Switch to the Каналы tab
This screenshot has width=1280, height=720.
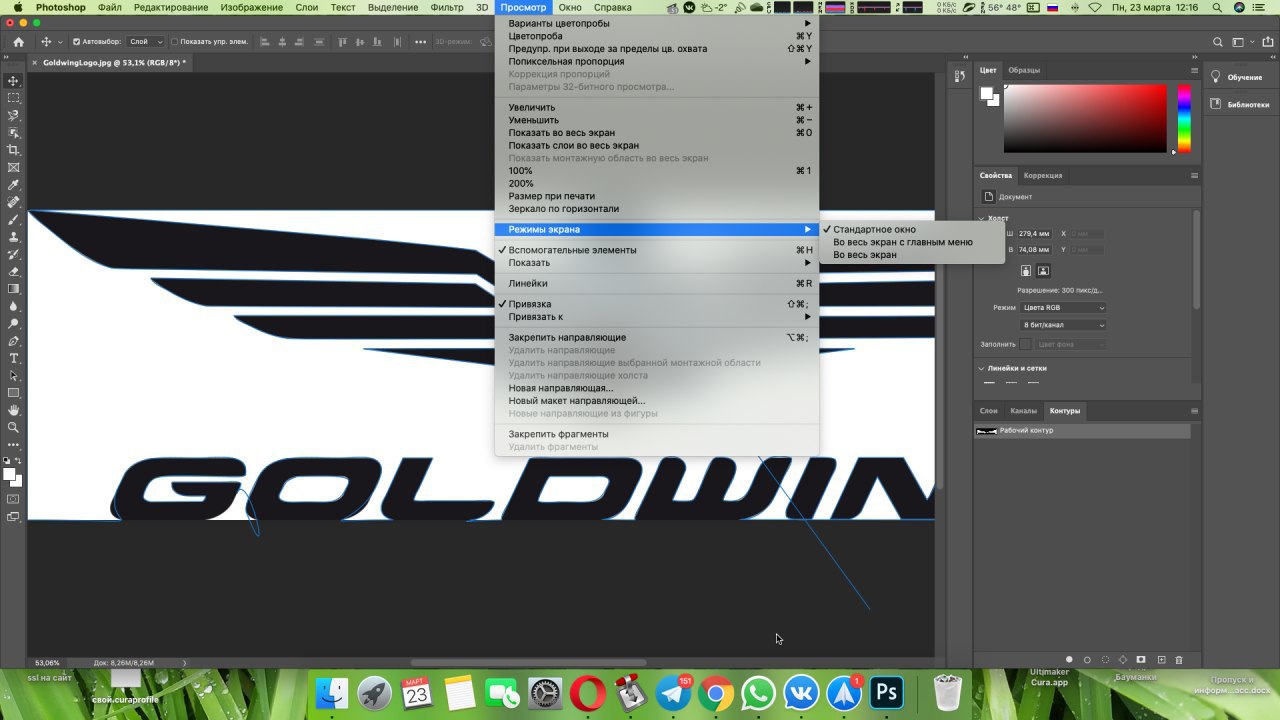tap(1023, 411)
